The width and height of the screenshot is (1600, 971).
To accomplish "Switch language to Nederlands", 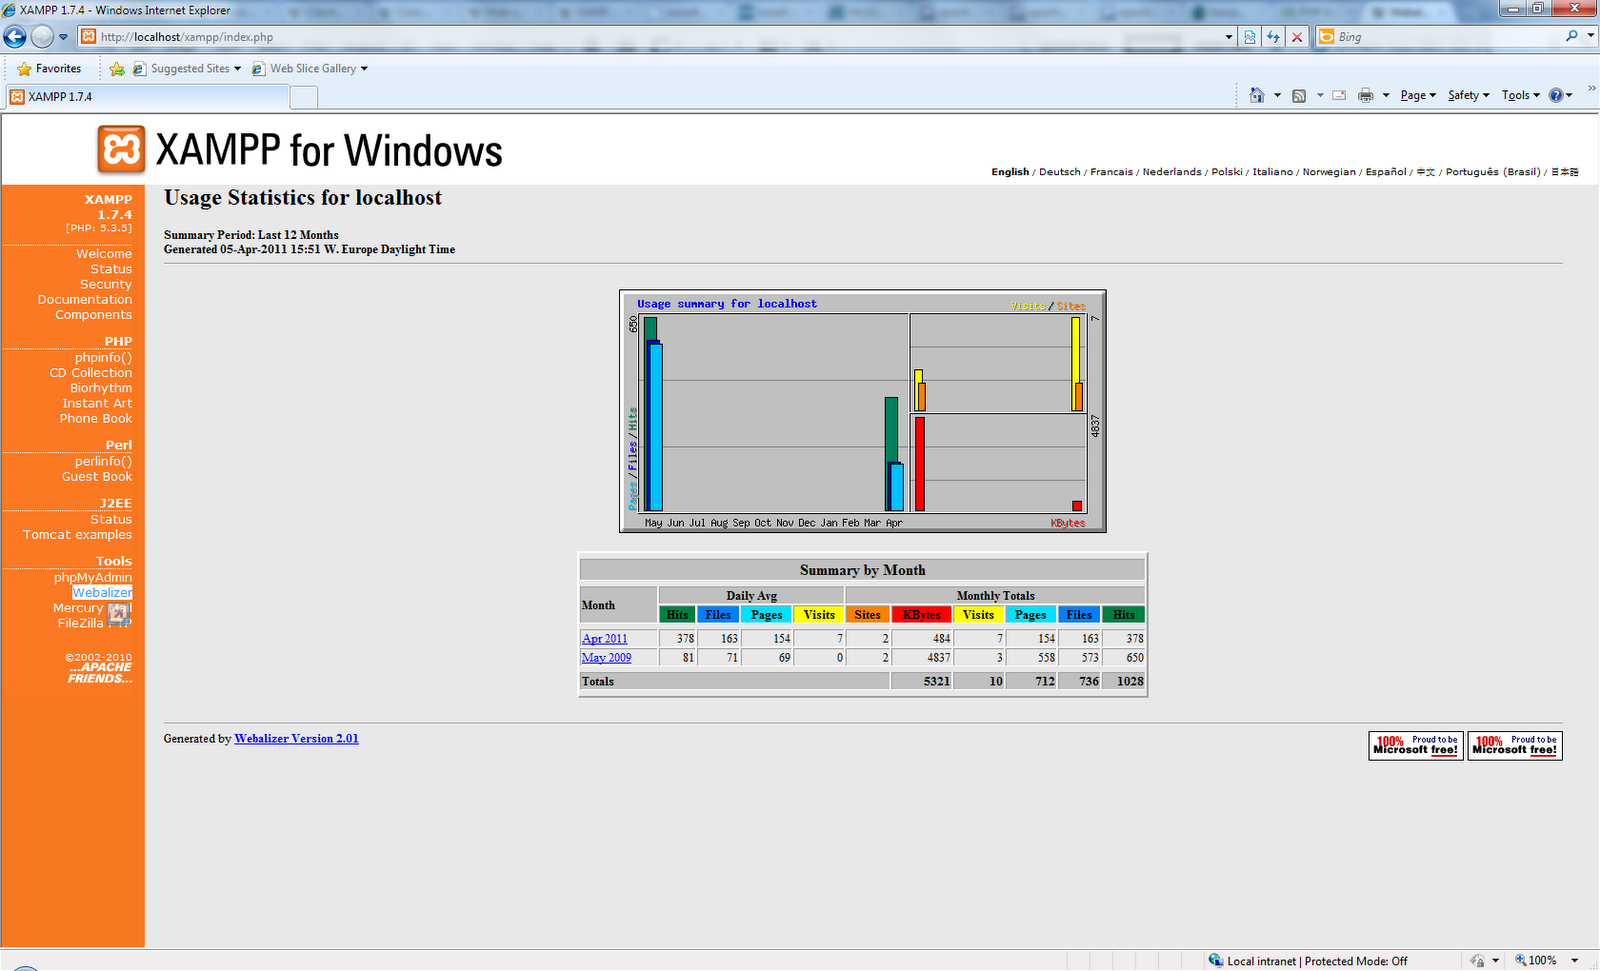I will point(1172,172).
